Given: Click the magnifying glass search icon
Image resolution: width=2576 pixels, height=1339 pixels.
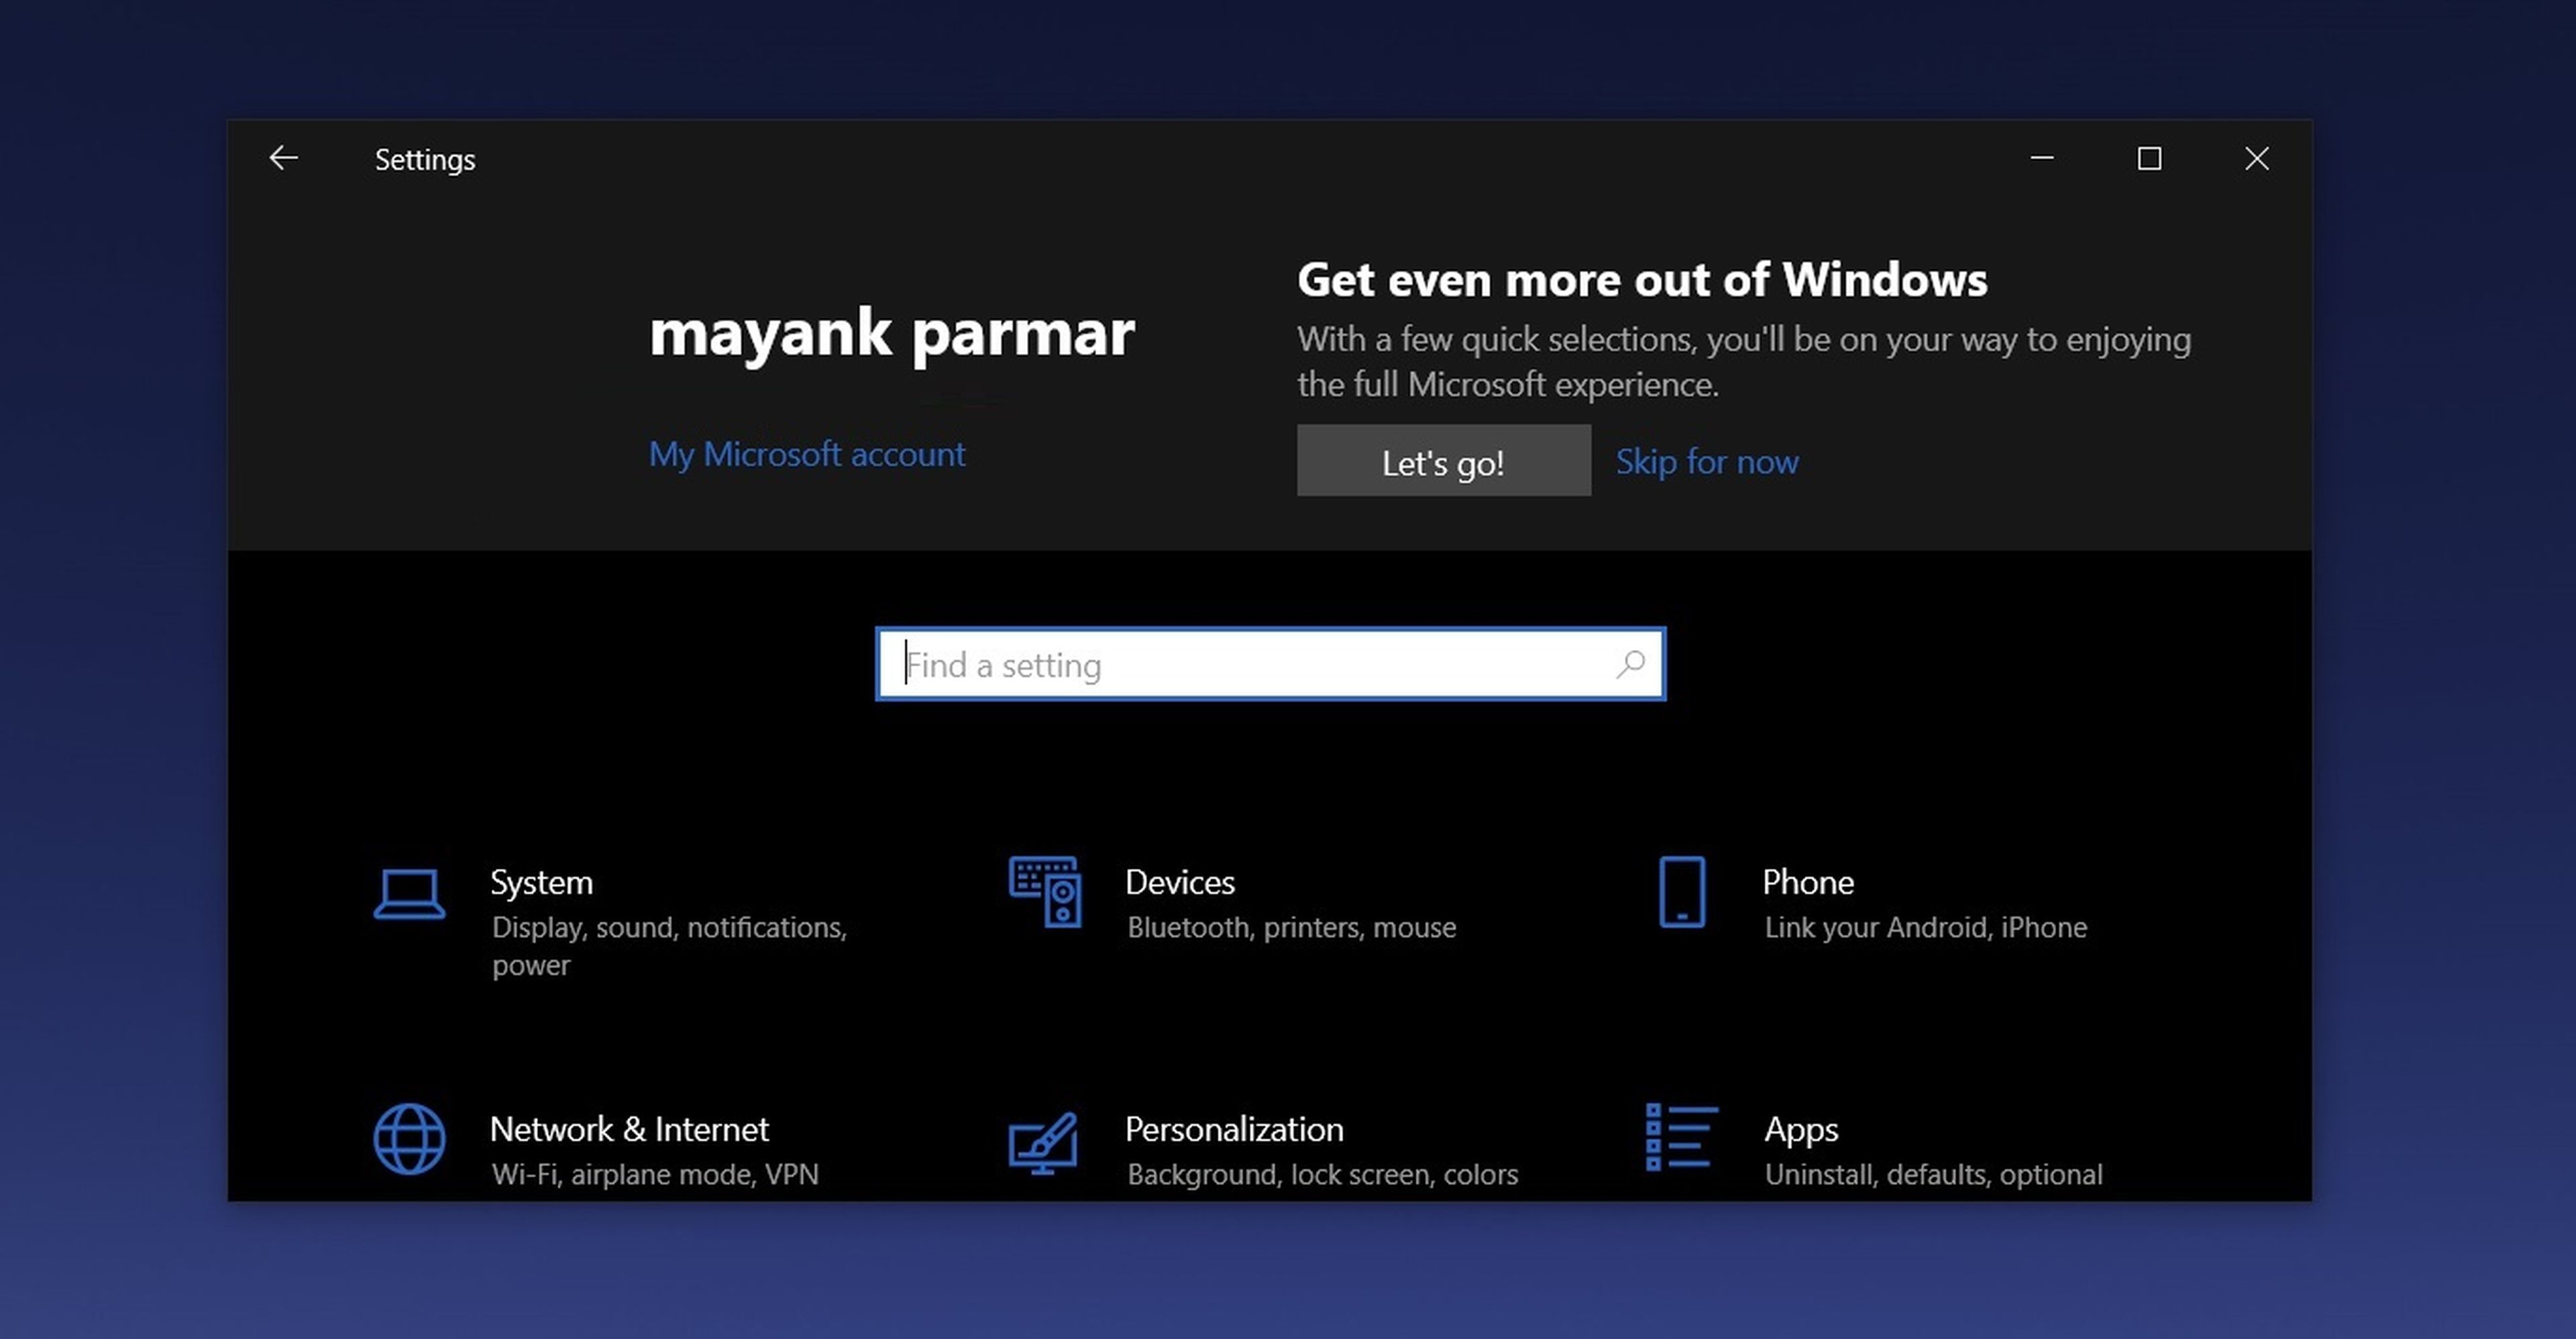Looking at the screenshot, I should 1631,664.
